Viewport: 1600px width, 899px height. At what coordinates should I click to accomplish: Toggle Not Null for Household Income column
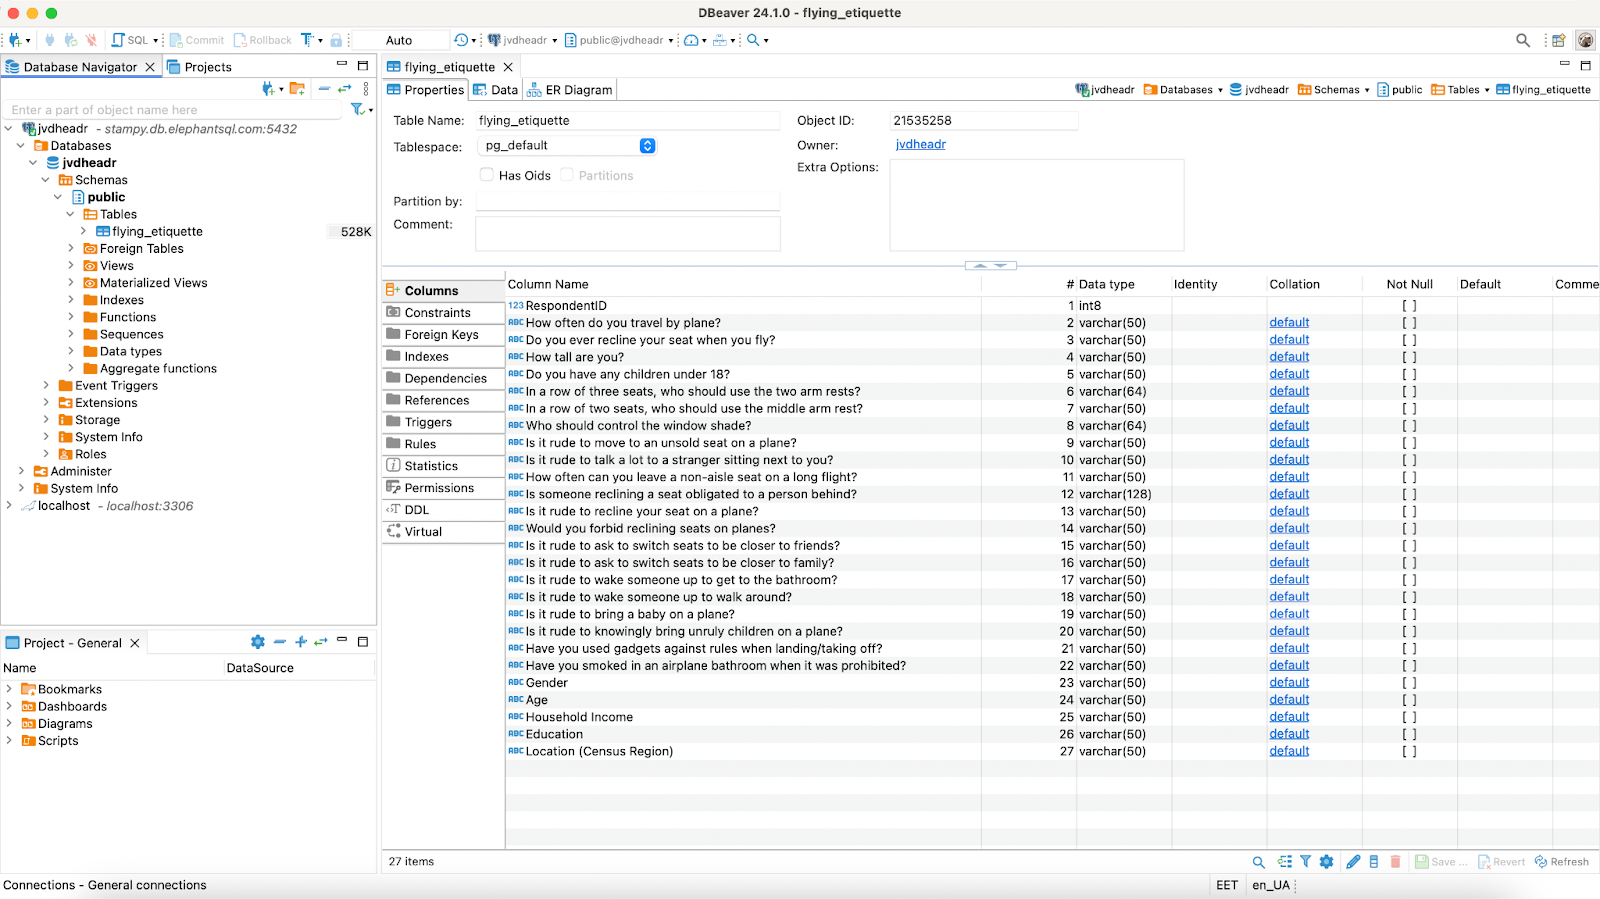click(x=1409, y=717)
